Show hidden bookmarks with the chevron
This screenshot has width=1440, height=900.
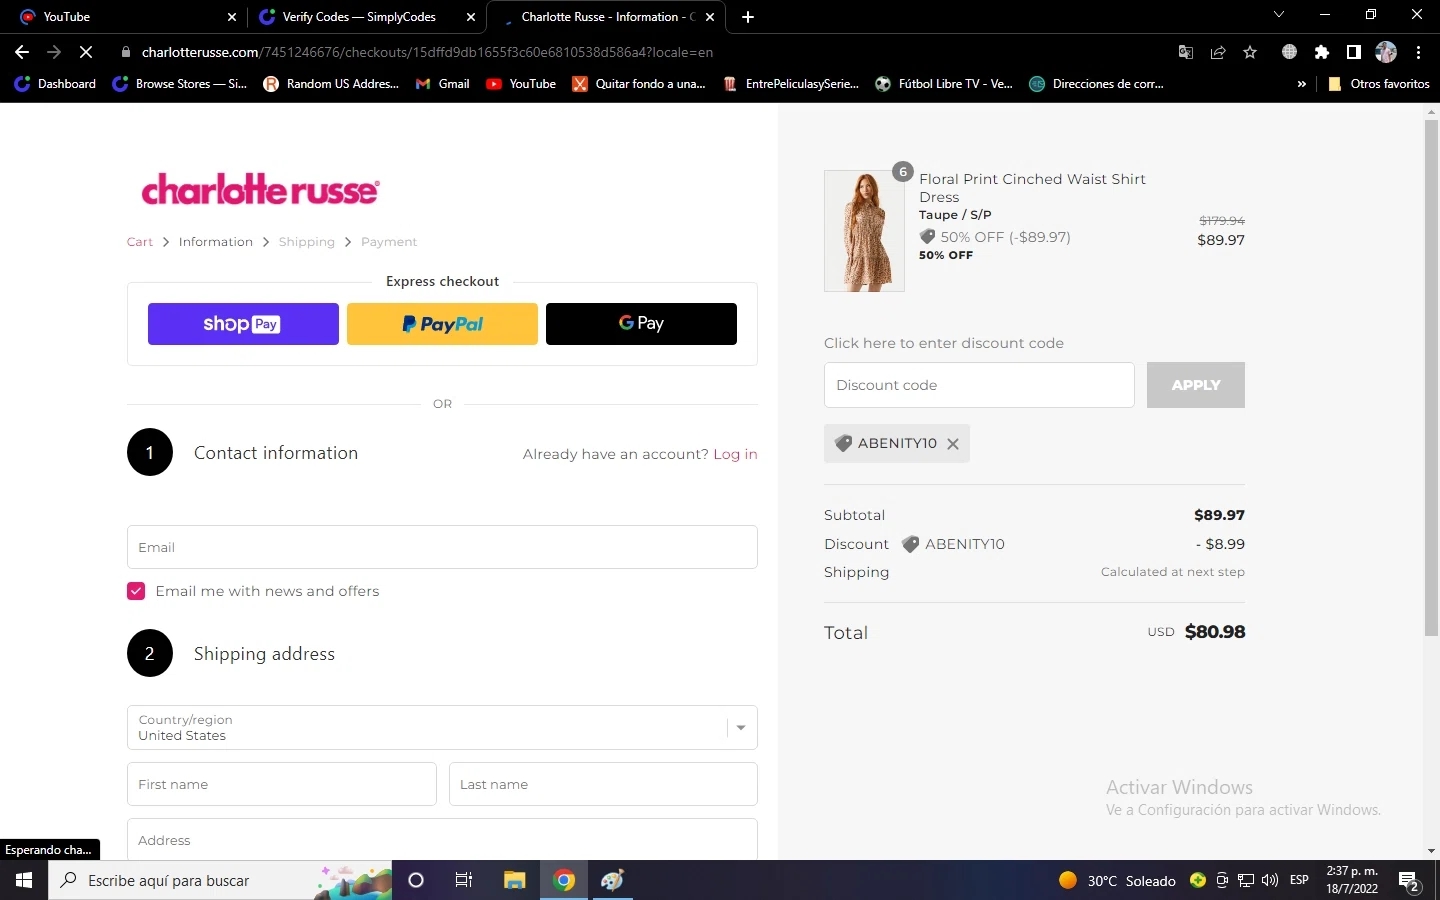(1301, 84)
